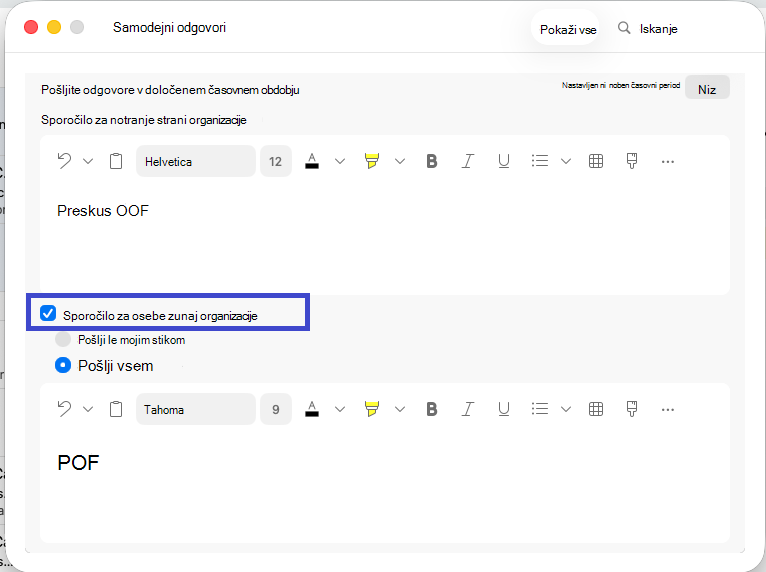766x572 pixels.
Task: Expand highlight color arrow in Helvetica toolbar
Action: click(400, 161)
